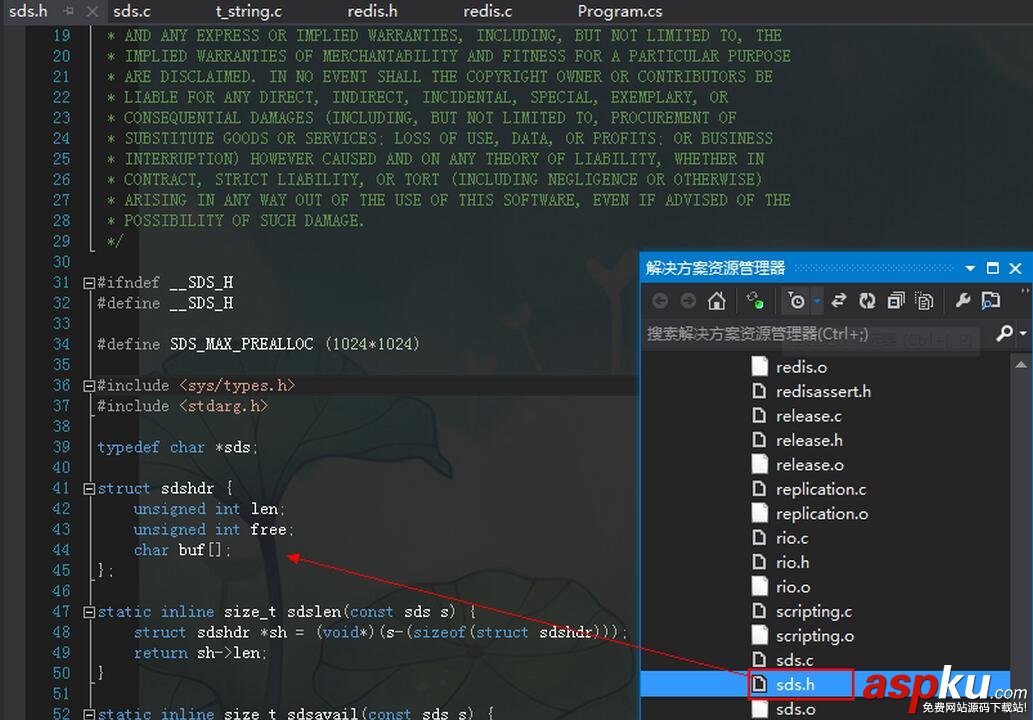Click on 'typedef char *sds;' line

pos(177,447)
